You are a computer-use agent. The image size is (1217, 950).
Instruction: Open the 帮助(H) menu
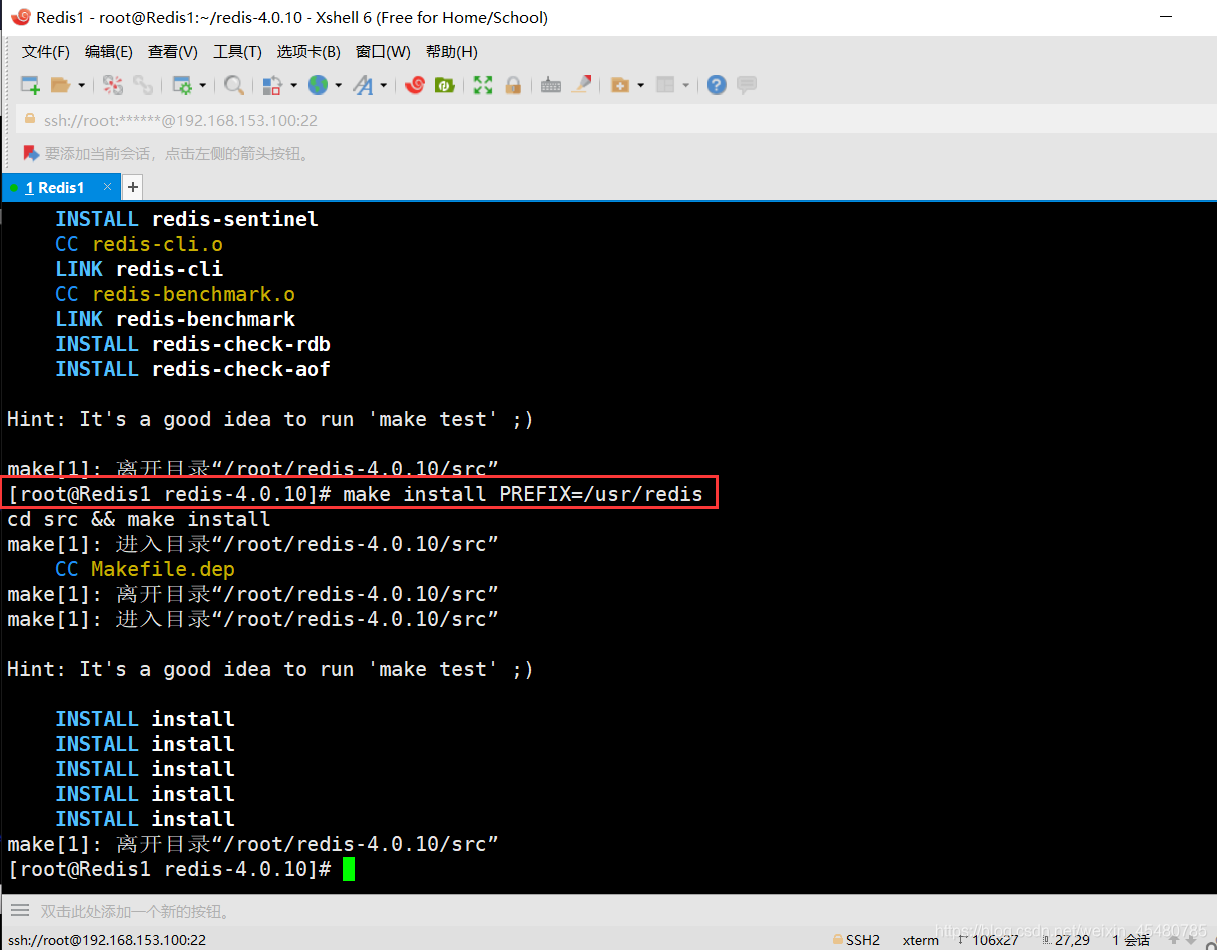click(452, 51)
